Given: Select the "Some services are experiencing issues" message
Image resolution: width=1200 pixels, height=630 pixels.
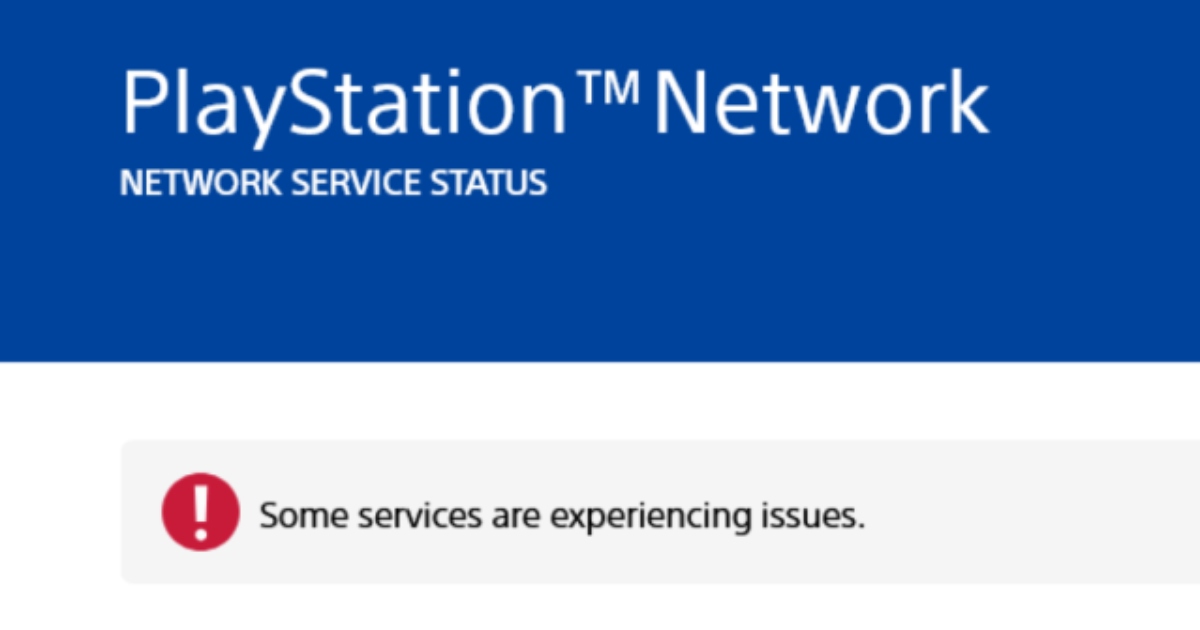Looking at the screenshot, I should click(562, 516).
